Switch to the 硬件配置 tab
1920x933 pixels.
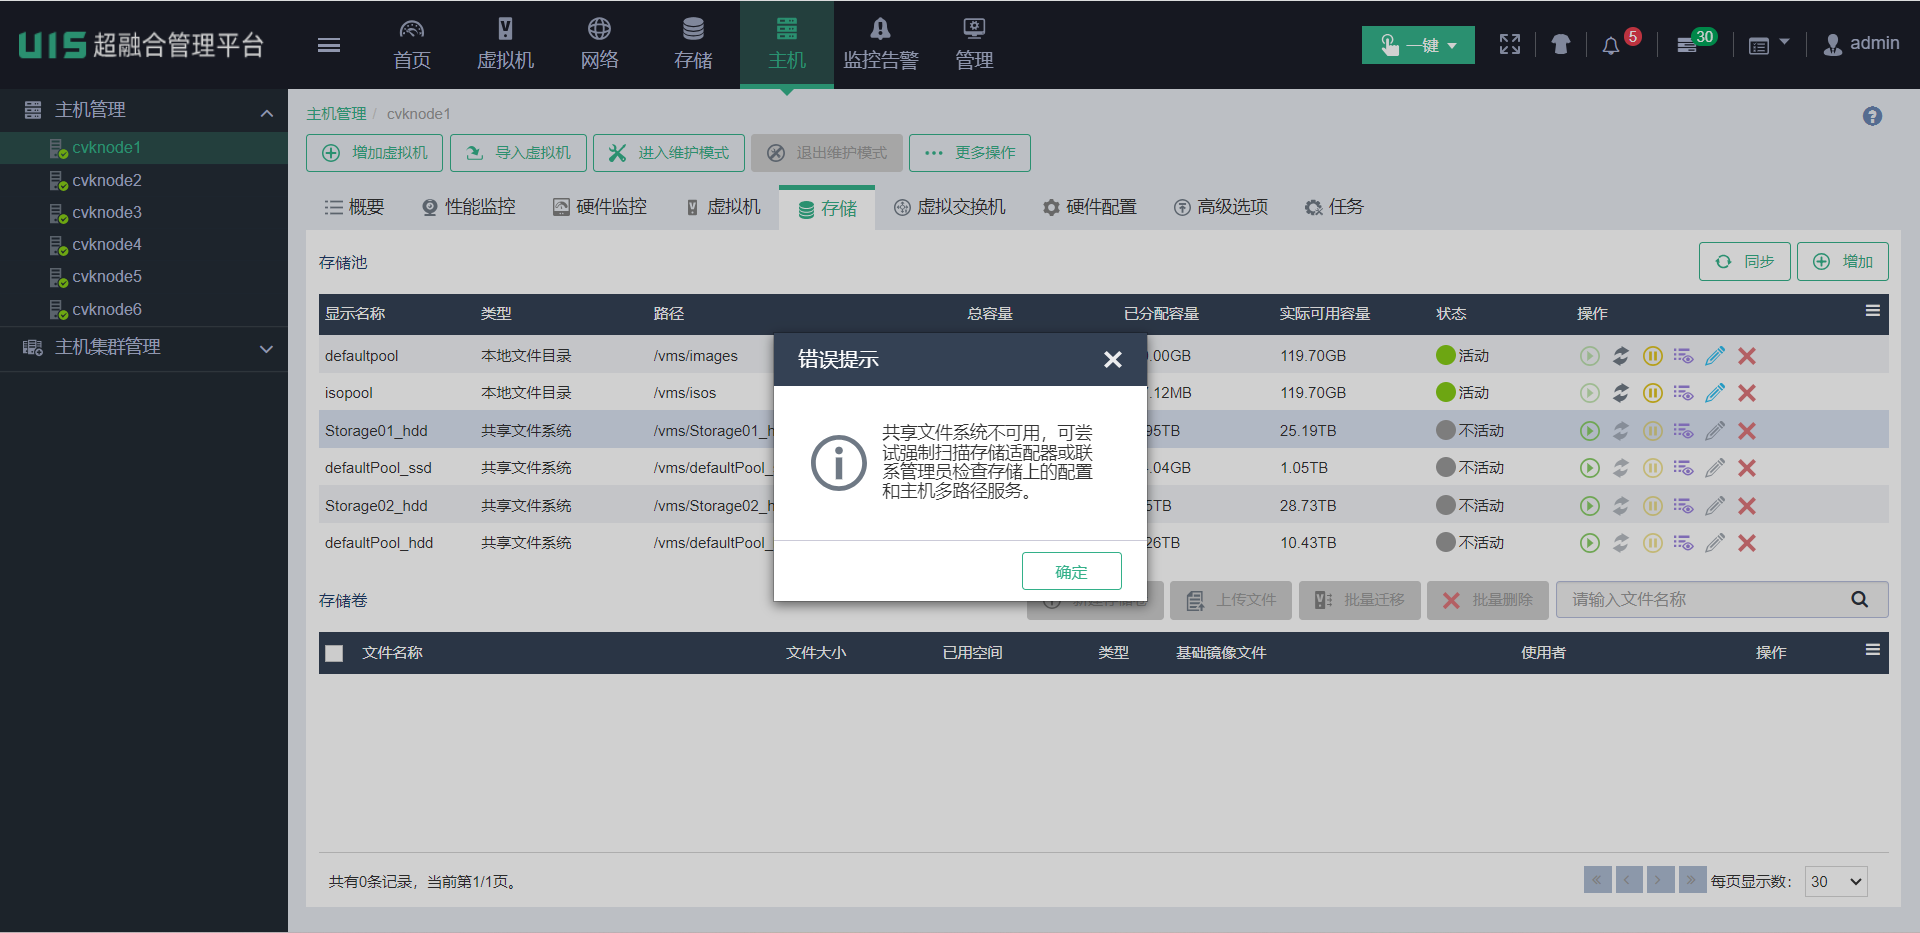1089,207
